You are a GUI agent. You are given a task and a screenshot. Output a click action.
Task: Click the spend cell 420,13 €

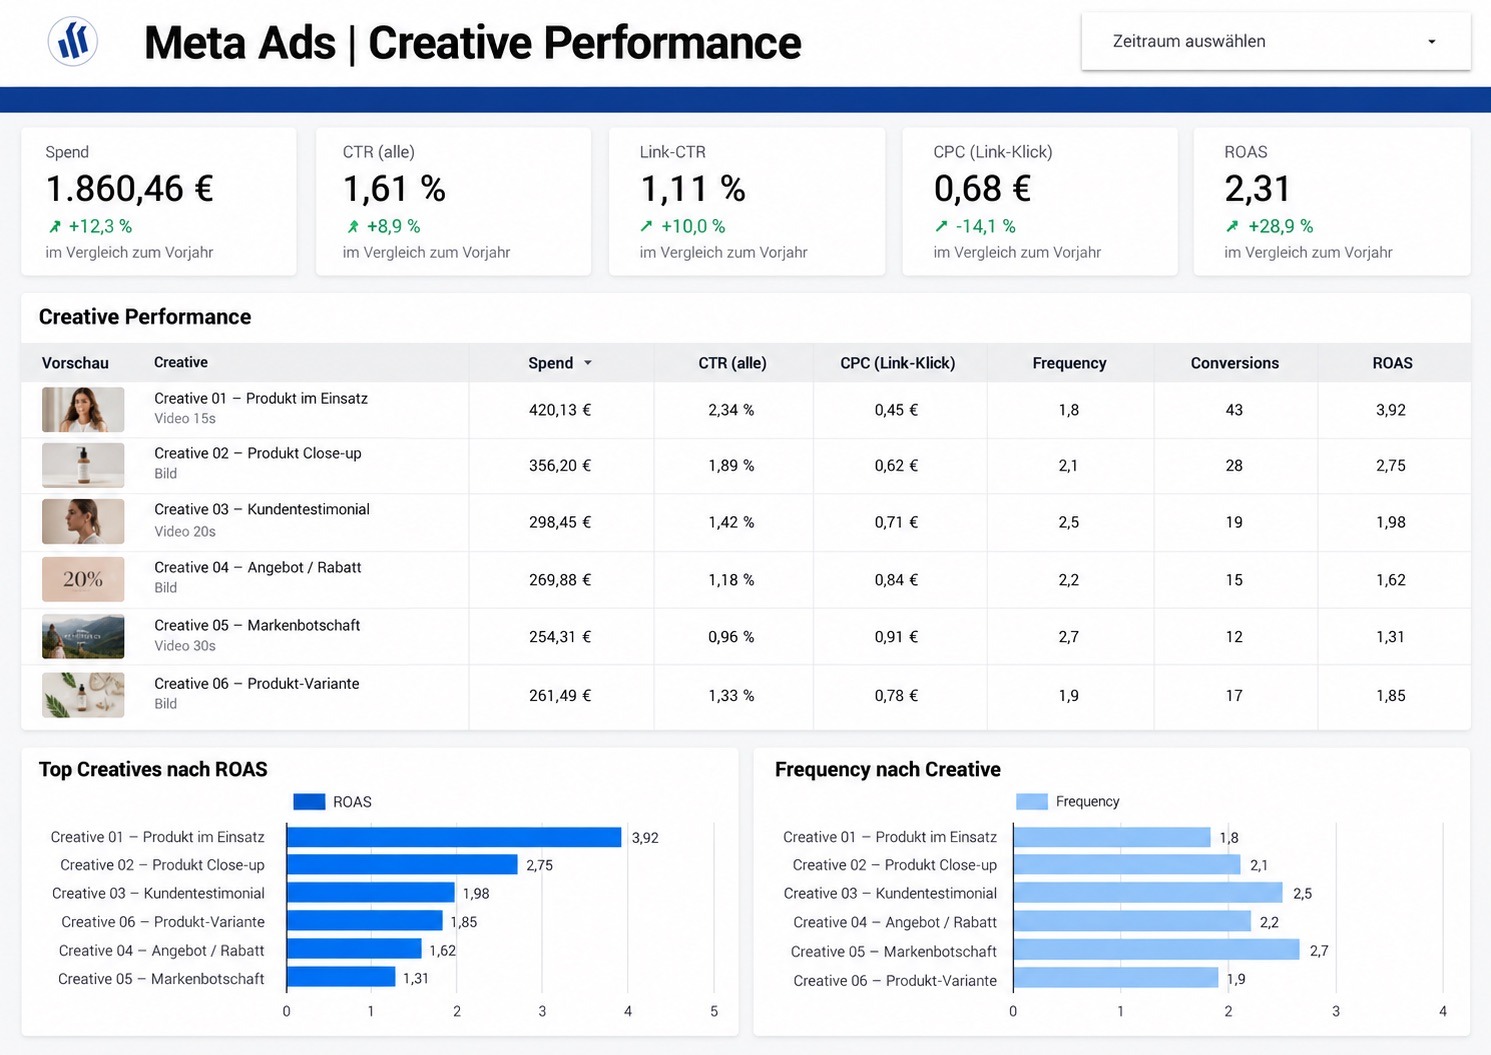click(560, 410)
